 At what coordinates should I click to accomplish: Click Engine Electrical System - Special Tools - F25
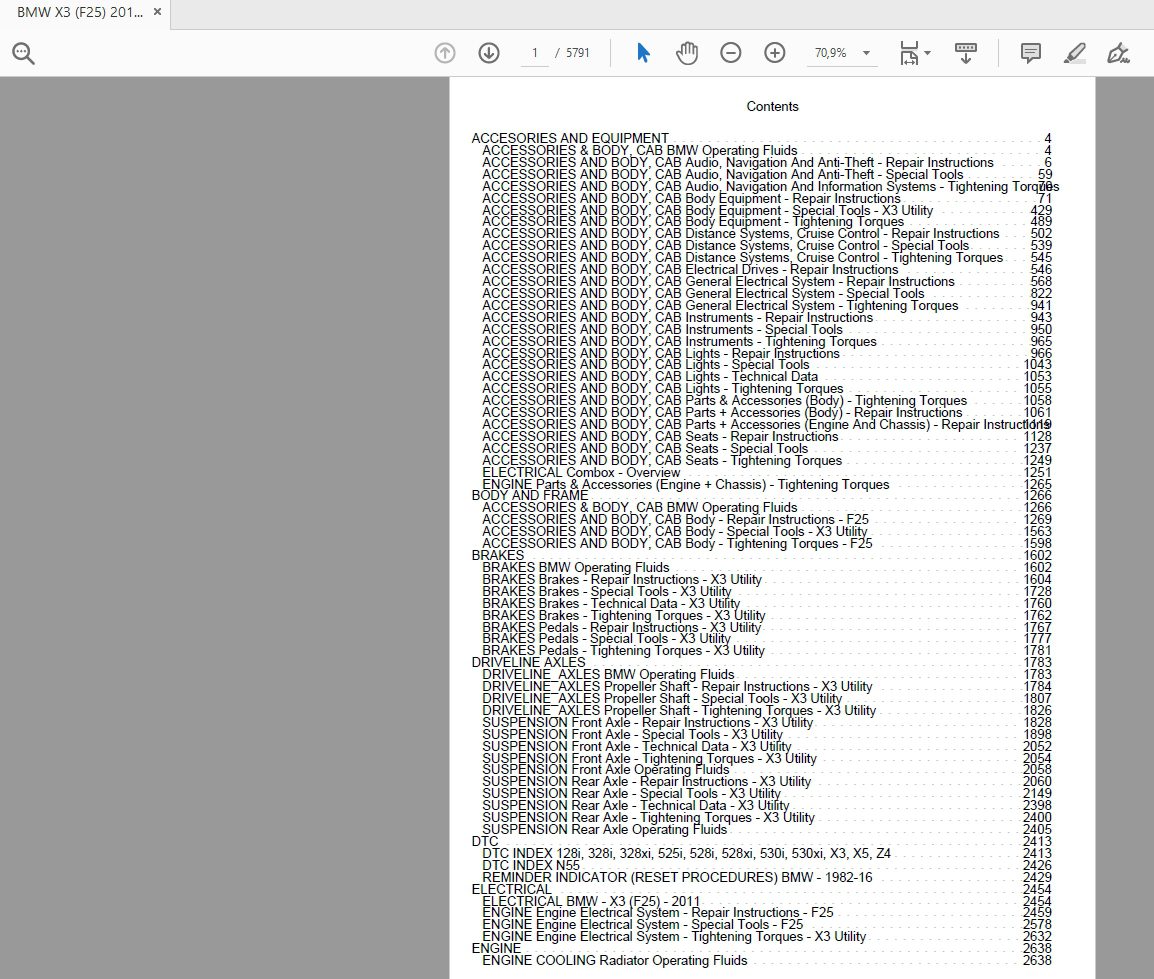(643, 925)
